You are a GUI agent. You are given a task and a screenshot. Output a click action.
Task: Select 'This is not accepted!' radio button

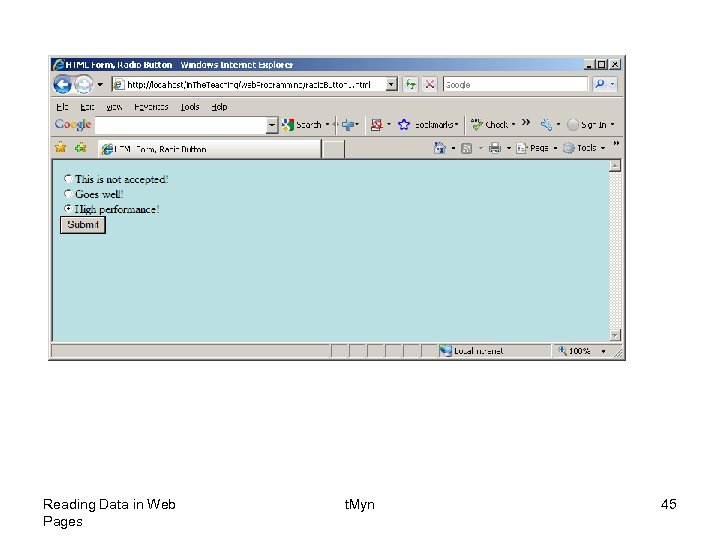pyautogui.click(x=68, y=179)
